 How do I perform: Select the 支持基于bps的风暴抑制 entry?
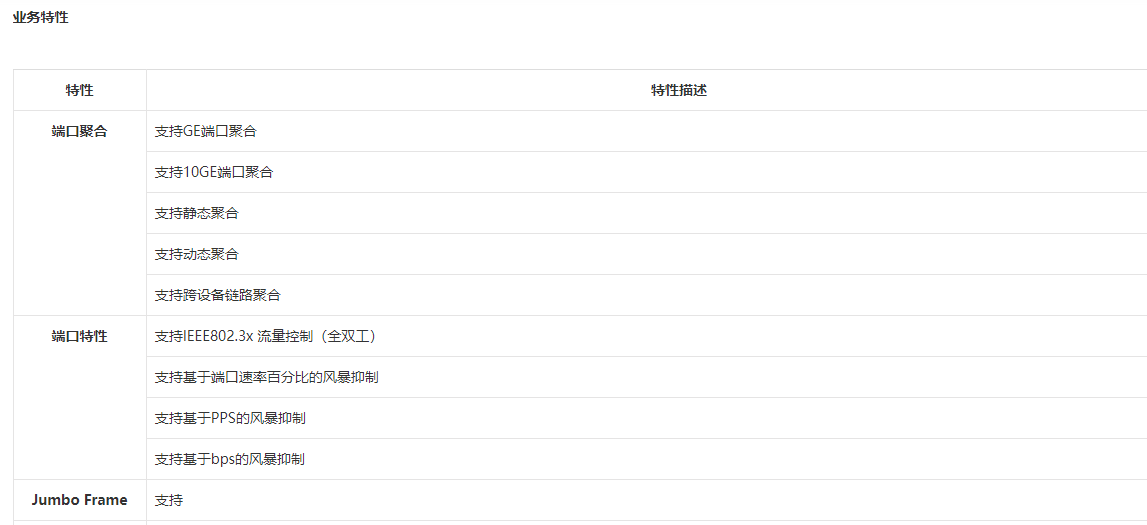pos(229,459)
